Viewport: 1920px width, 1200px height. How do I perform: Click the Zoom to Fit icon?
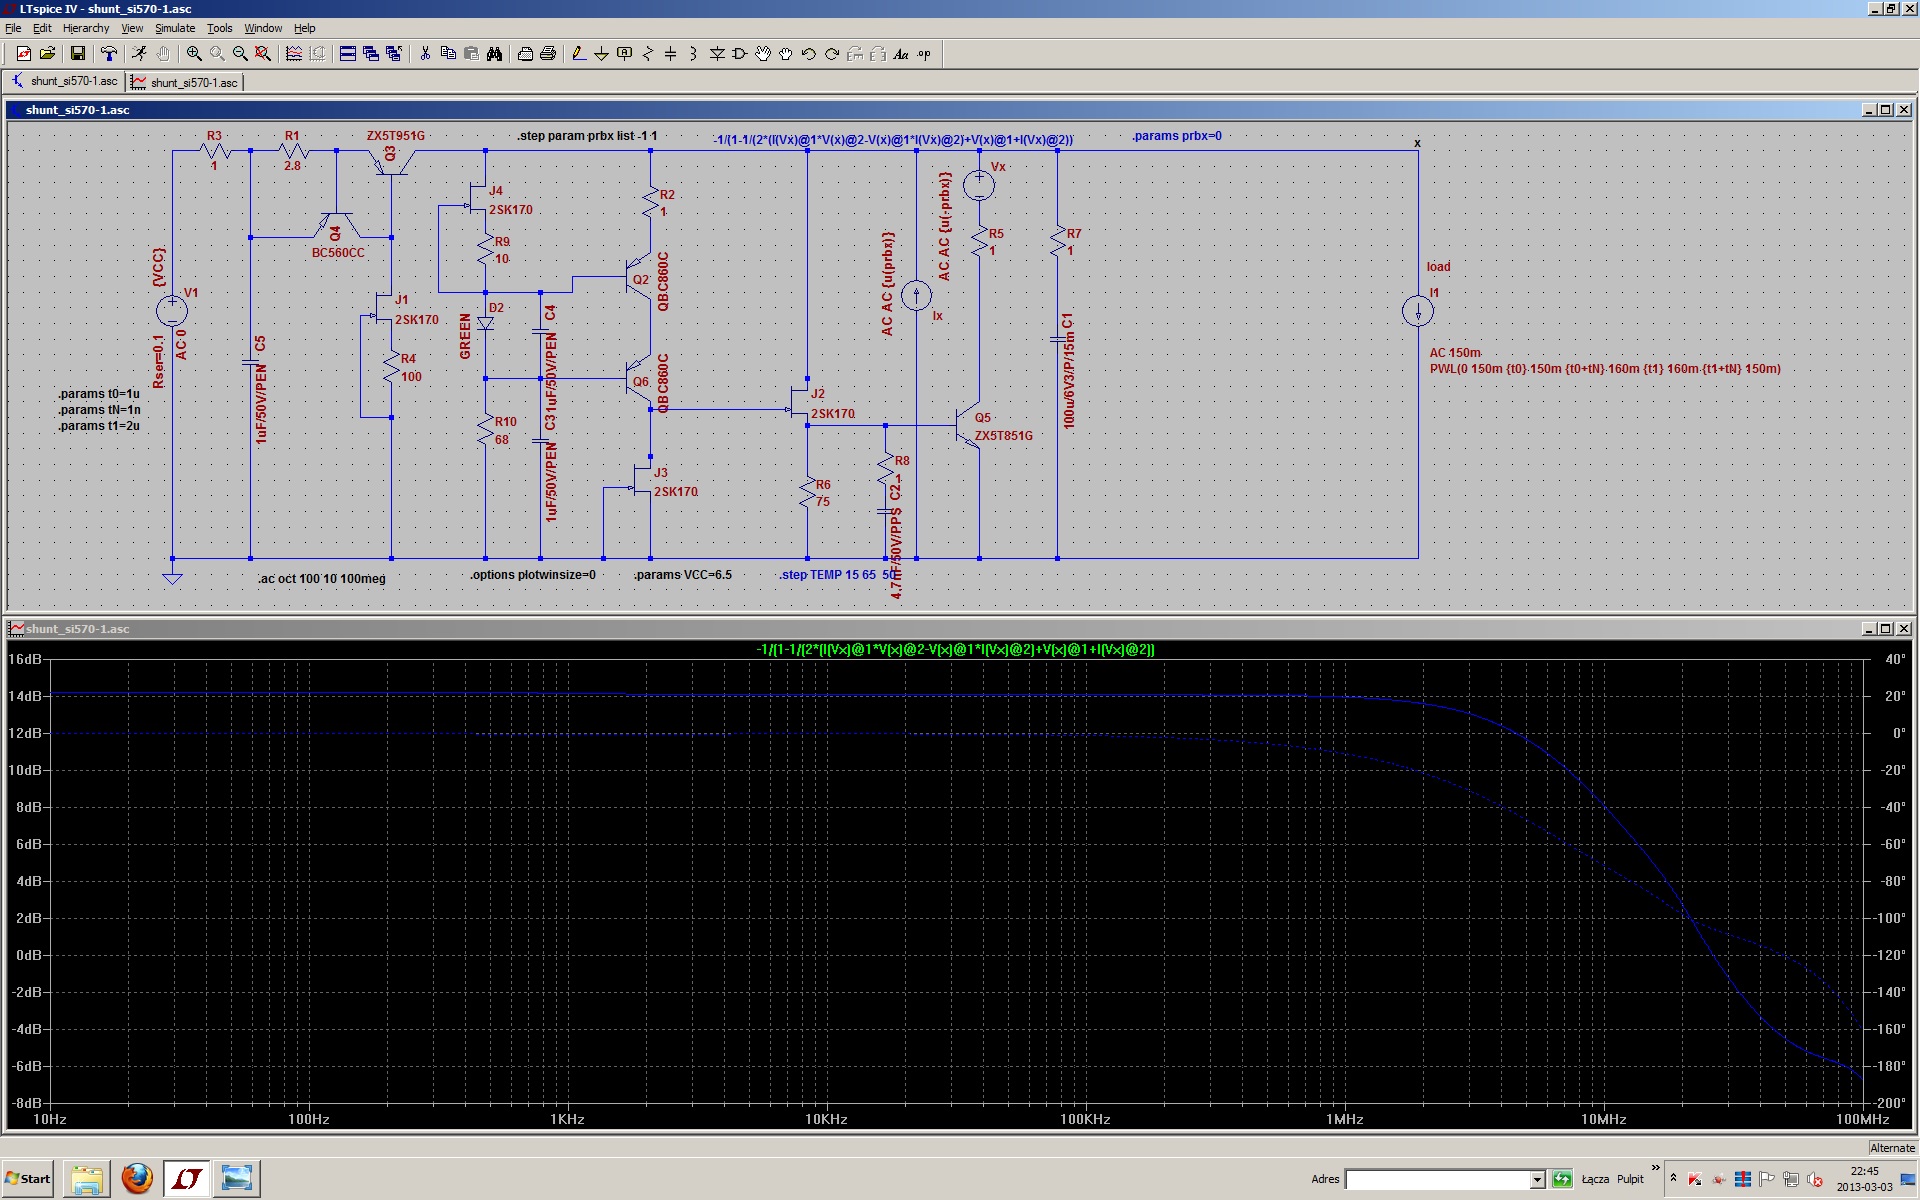(x=263, y=54)
